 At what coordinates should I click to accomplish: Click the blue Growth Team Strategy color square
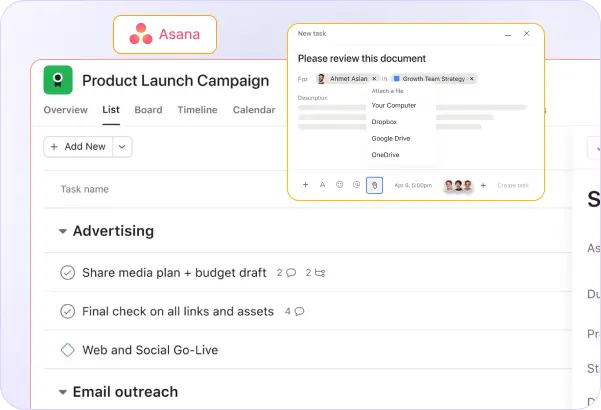[397, 79]
